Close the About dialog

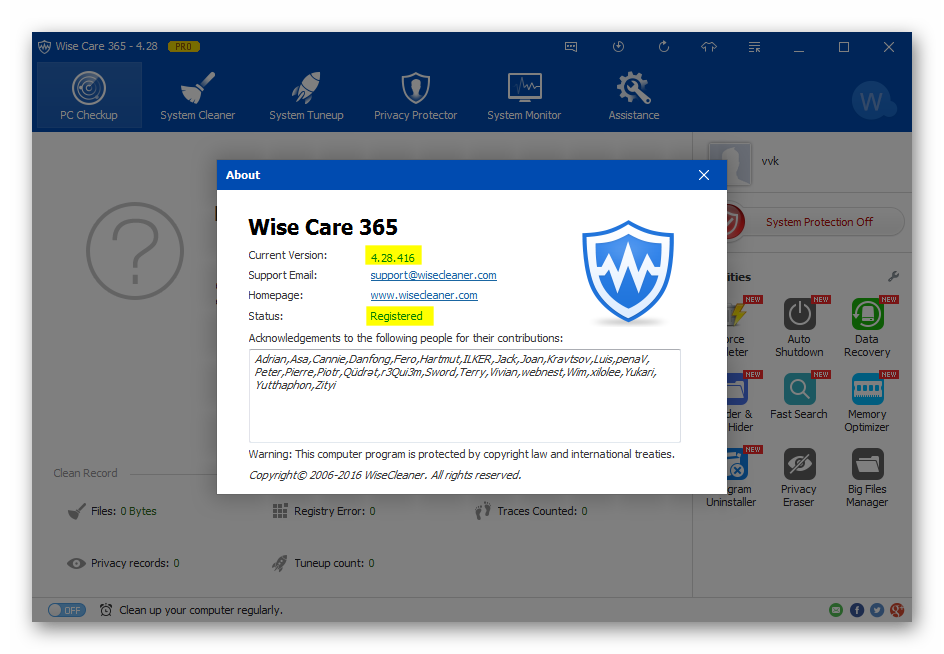coord(704,175)
